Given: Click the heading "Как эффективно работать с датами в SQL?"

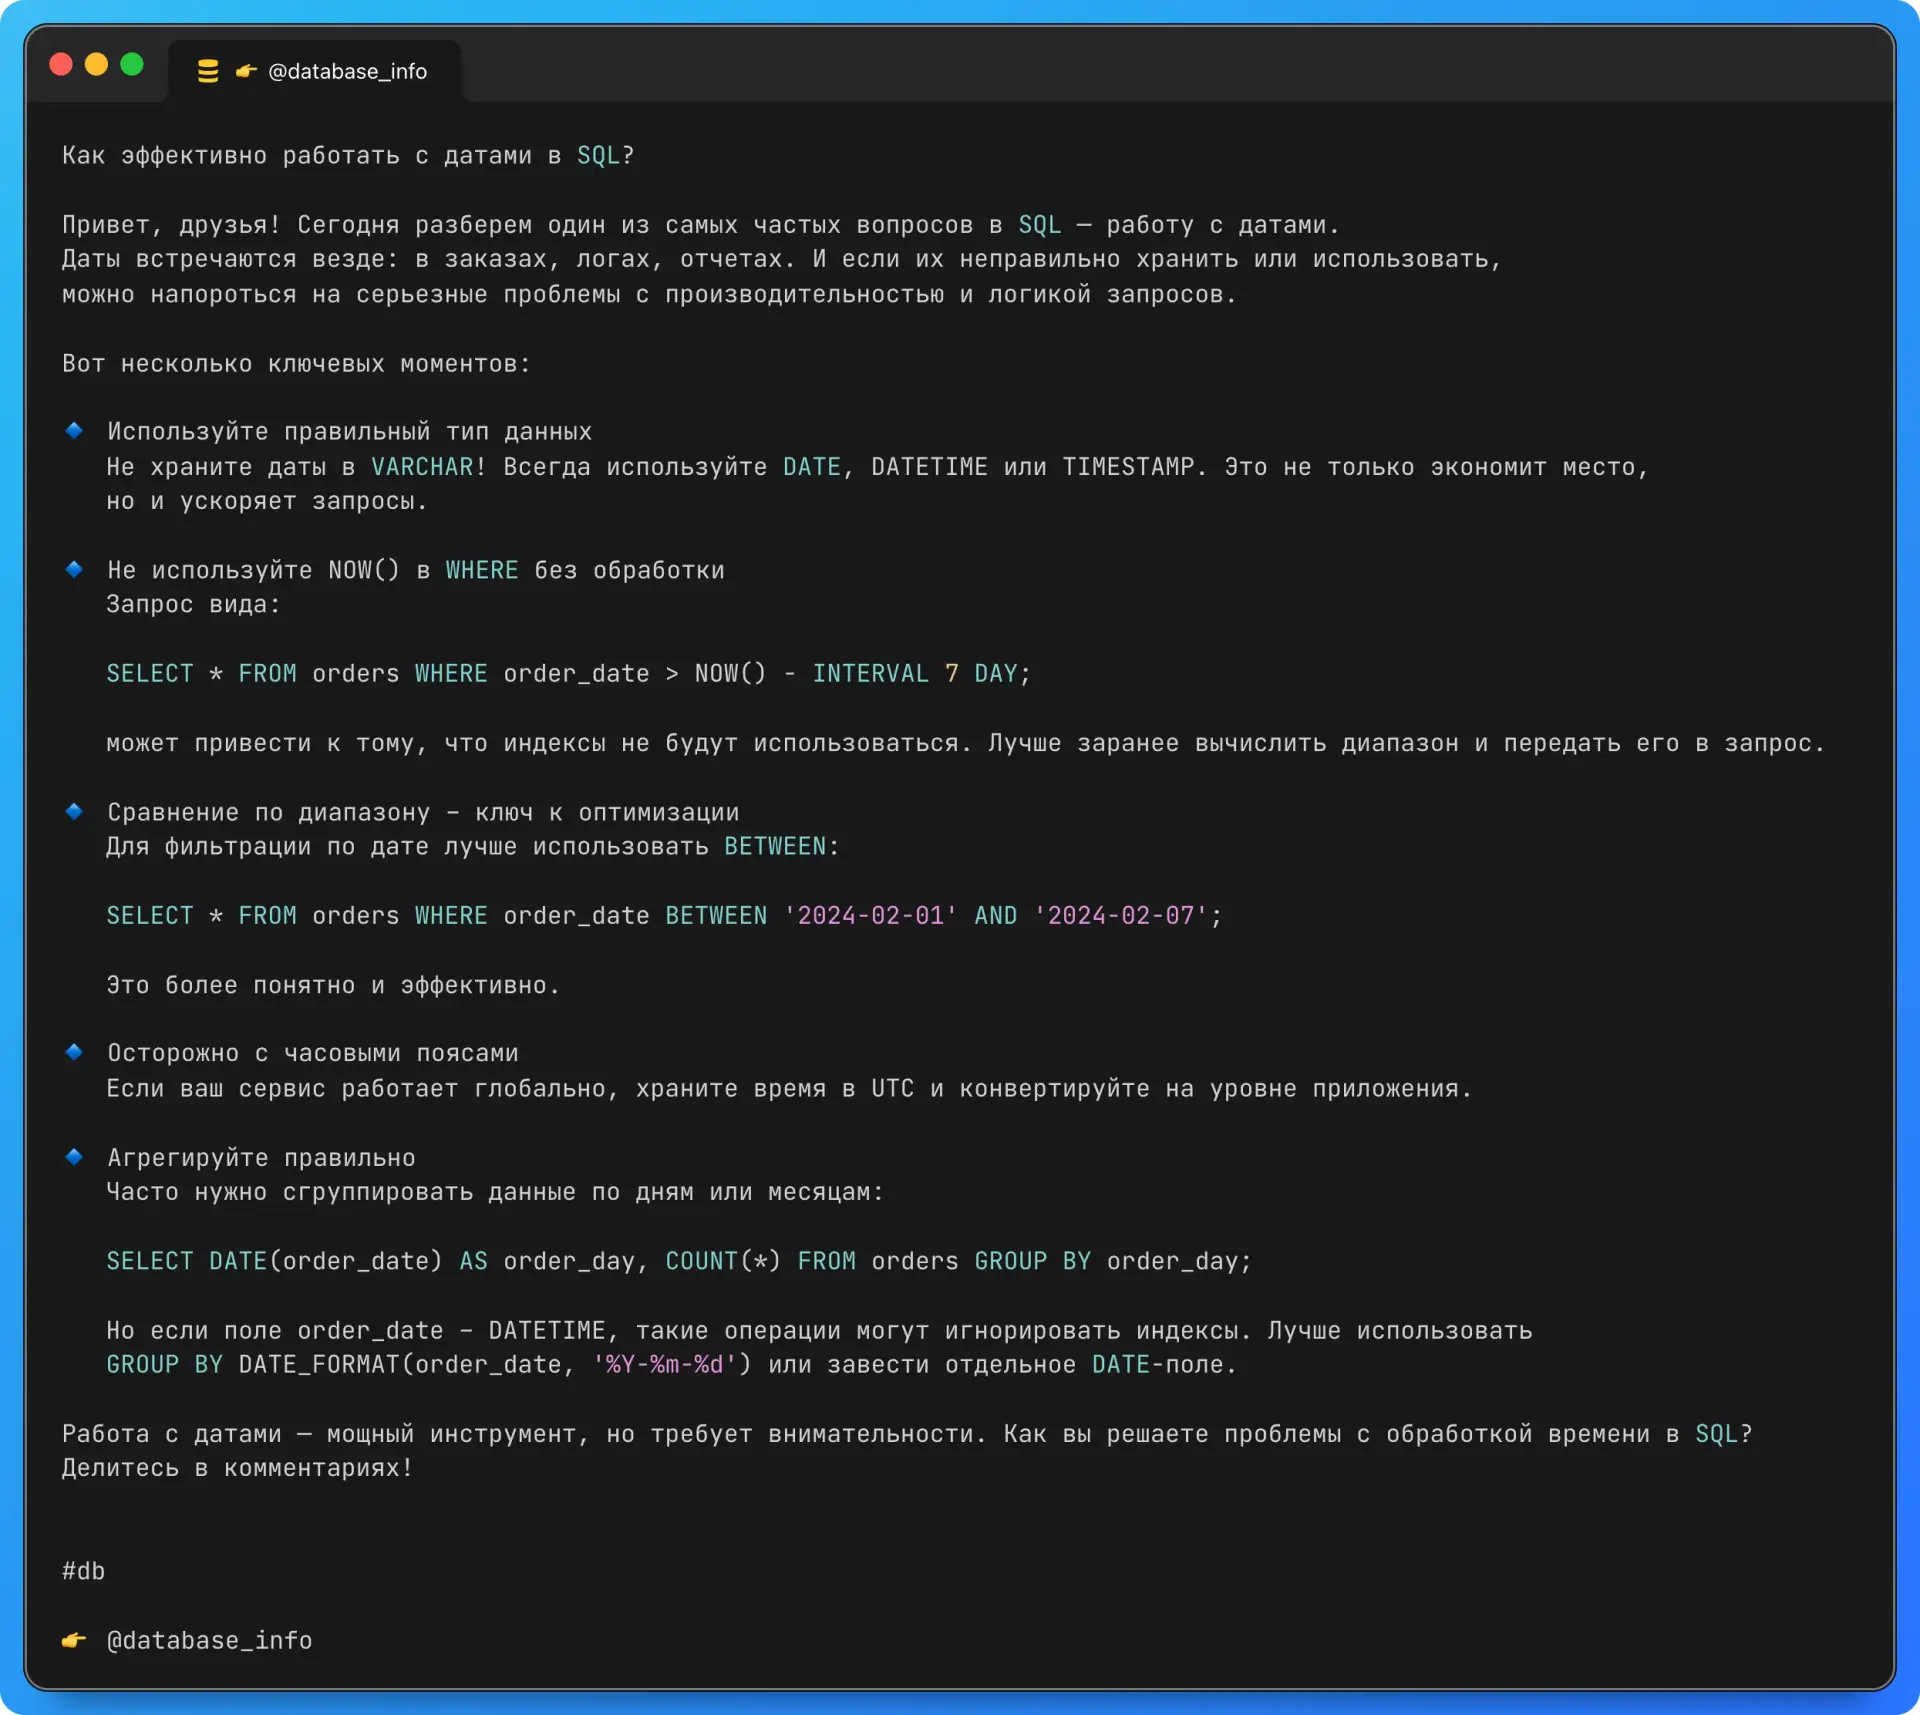Looking at the screenshot, I should pyautogui.click(x=348, y=156).
